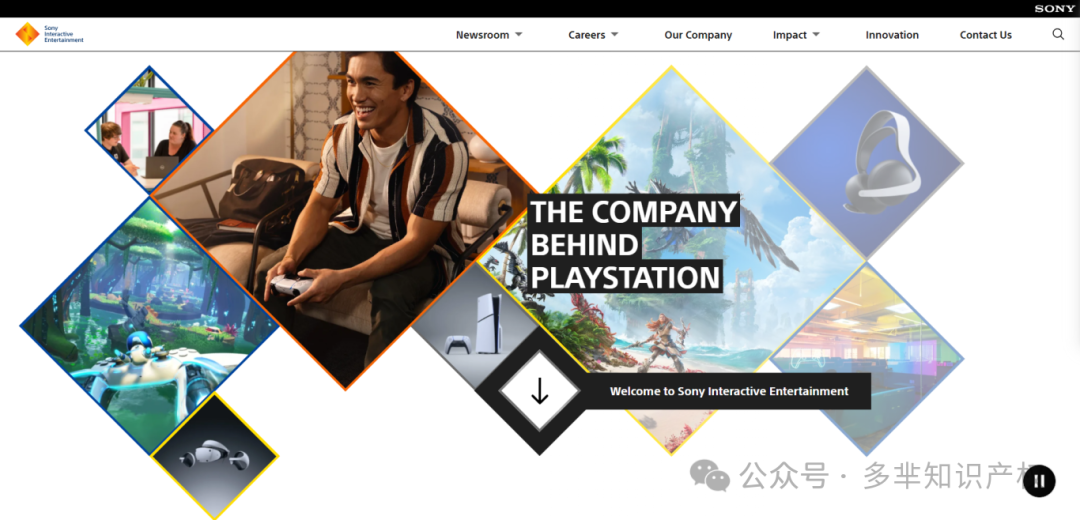Open the Innovation menu item
This screenshot has height=520, width=1080.
pos(892,35)
